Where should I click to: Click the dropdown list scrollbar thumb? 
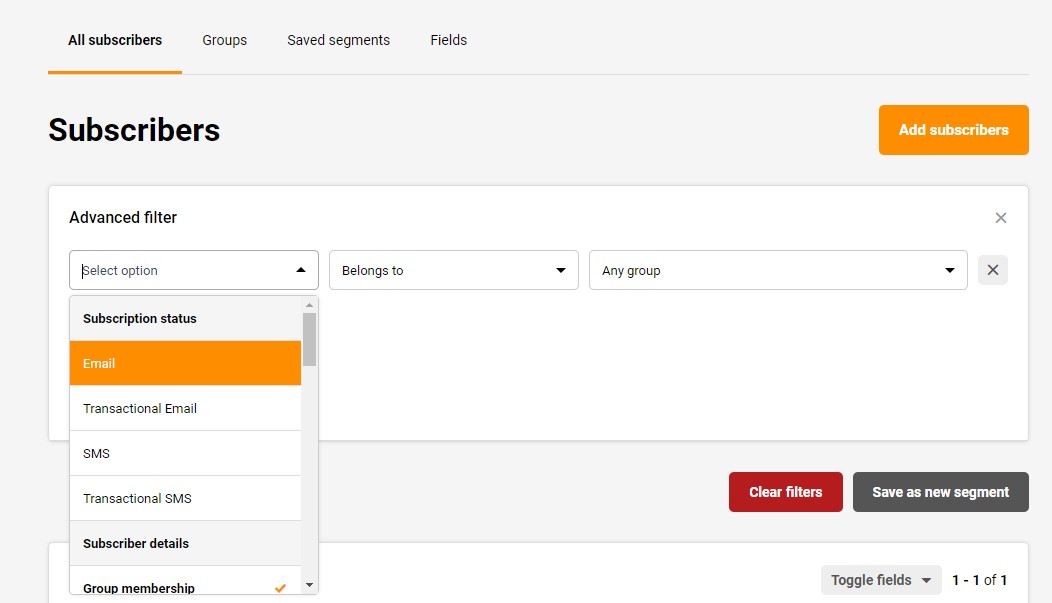[309, 339]
